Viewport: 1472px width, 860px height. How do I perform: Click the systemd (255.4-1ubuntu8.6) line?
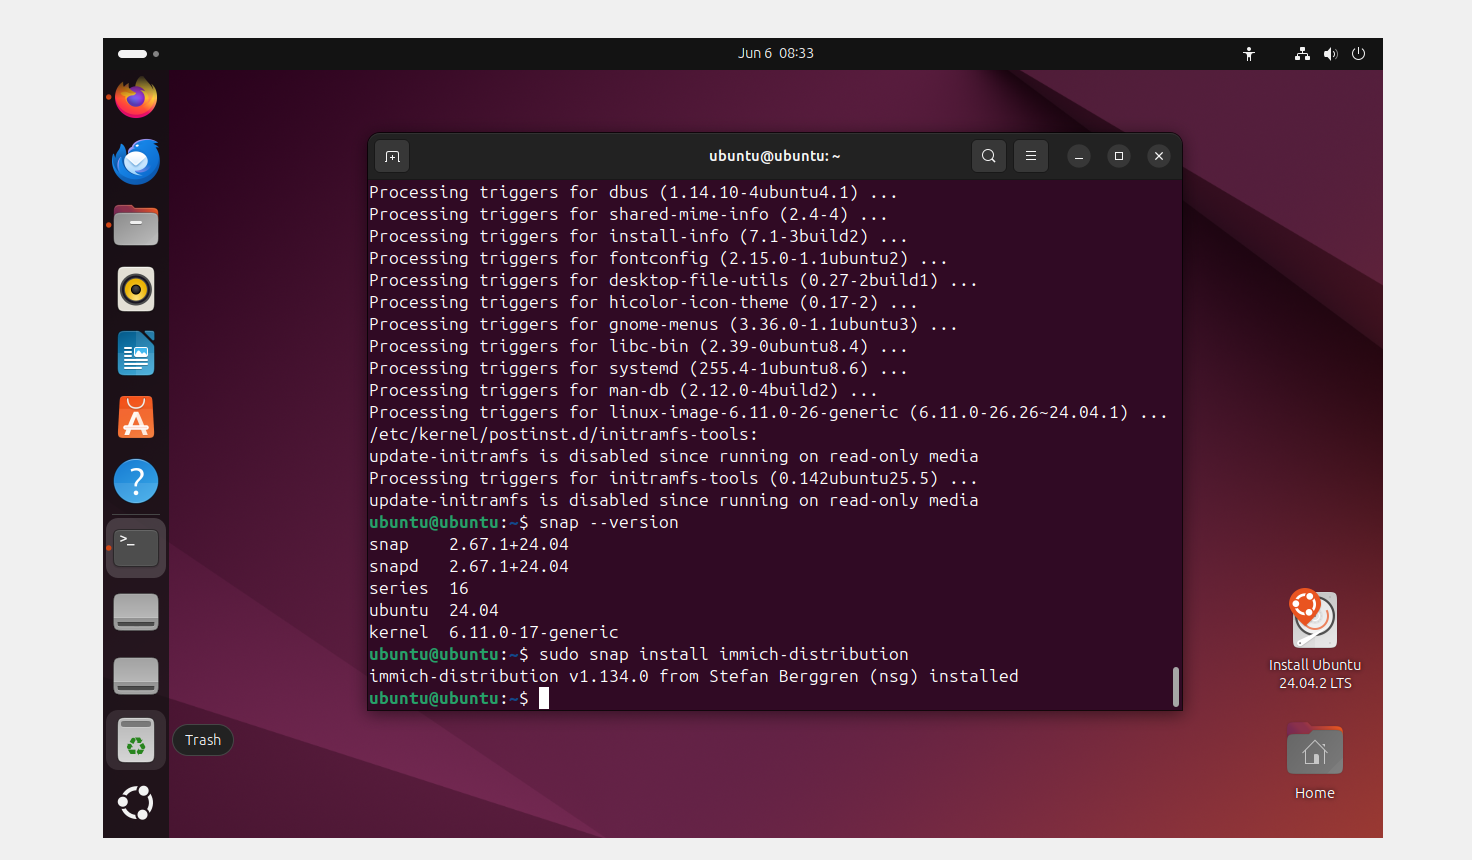(639, 368)
